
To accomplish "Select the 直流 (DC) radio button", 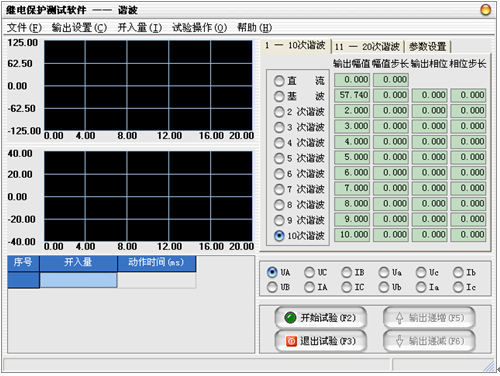I will [x=279, y=81].
